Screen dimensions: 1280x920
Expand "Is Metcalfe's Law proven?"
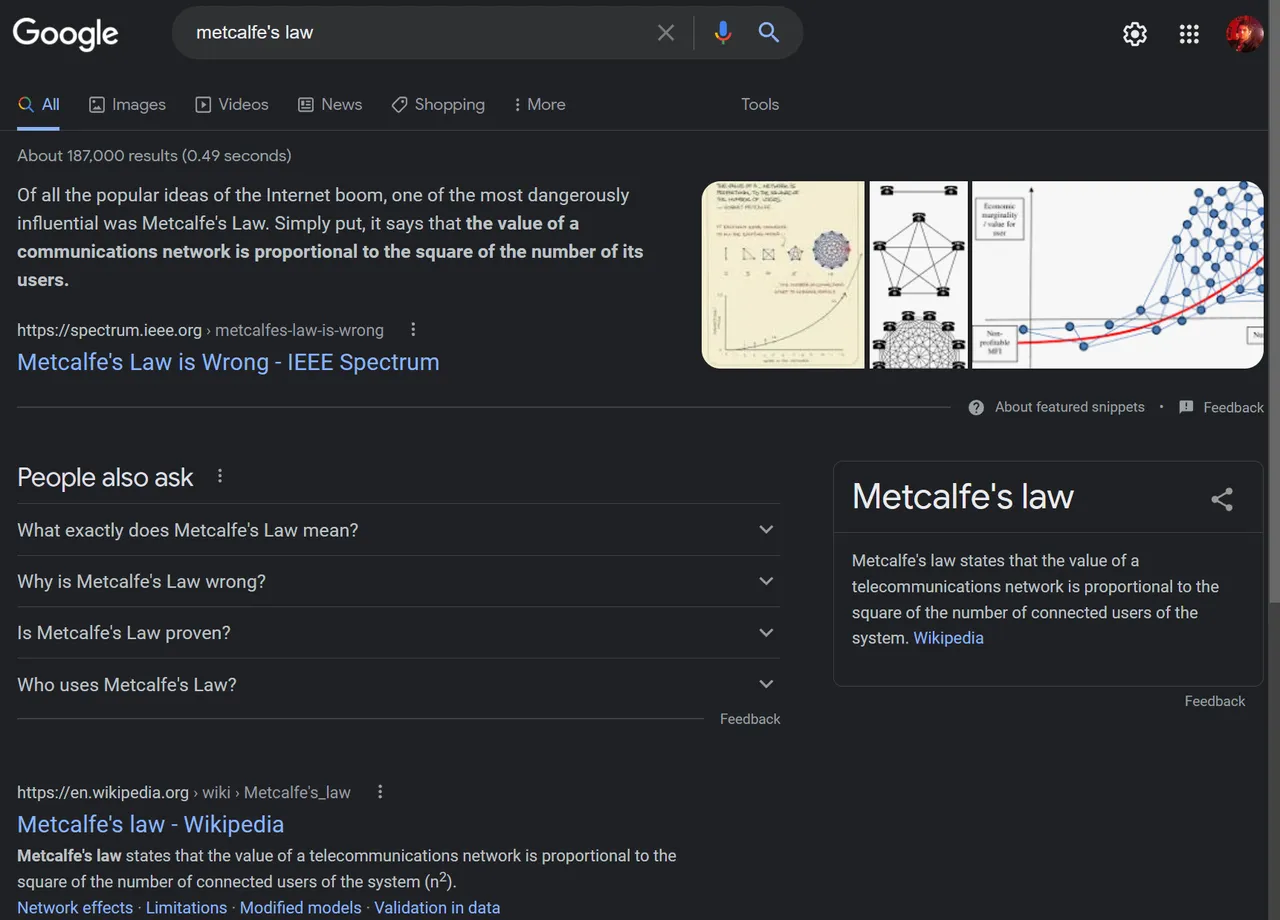[398, 633]
